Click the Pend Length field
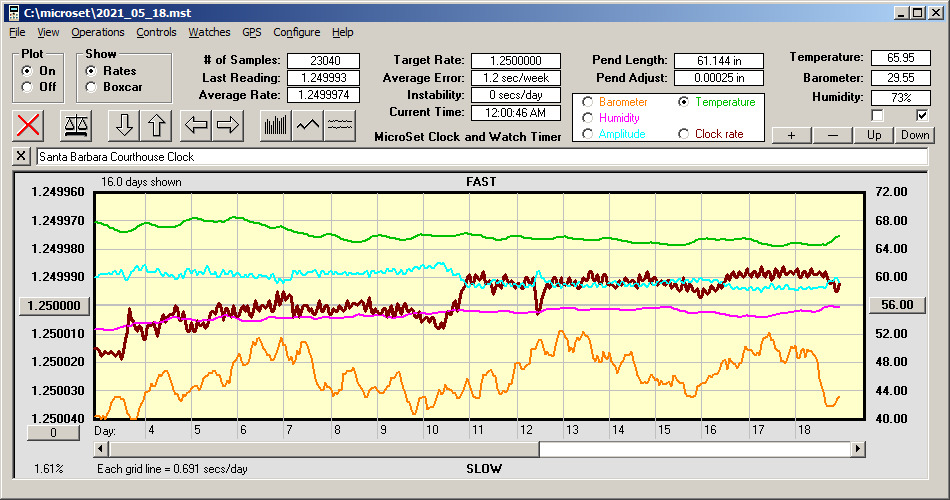 click(719, 61)
